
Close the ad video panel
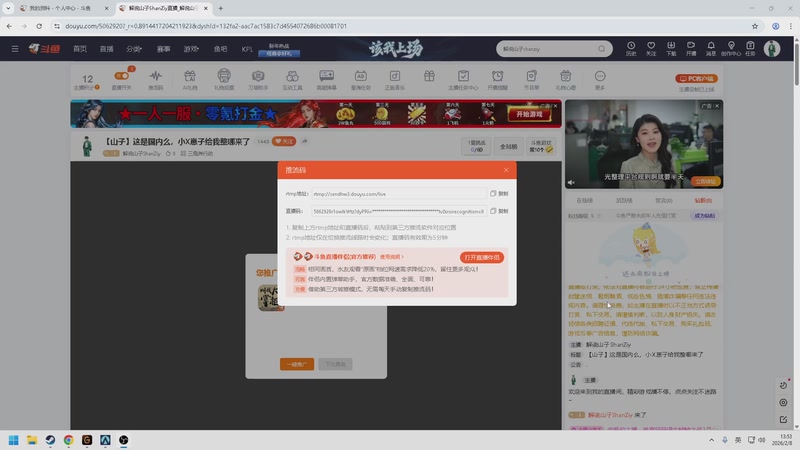(717, 106)
